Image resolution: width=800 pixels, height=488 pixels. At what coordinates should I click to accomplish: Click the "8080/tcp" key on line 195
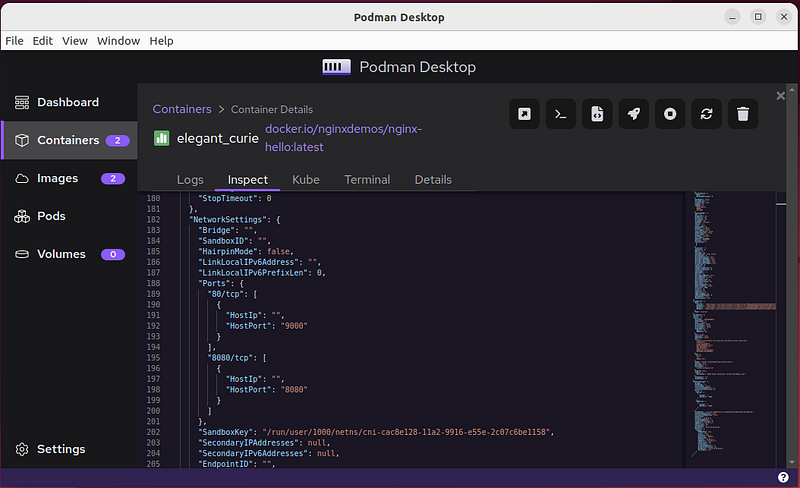(x=232, y=358)
